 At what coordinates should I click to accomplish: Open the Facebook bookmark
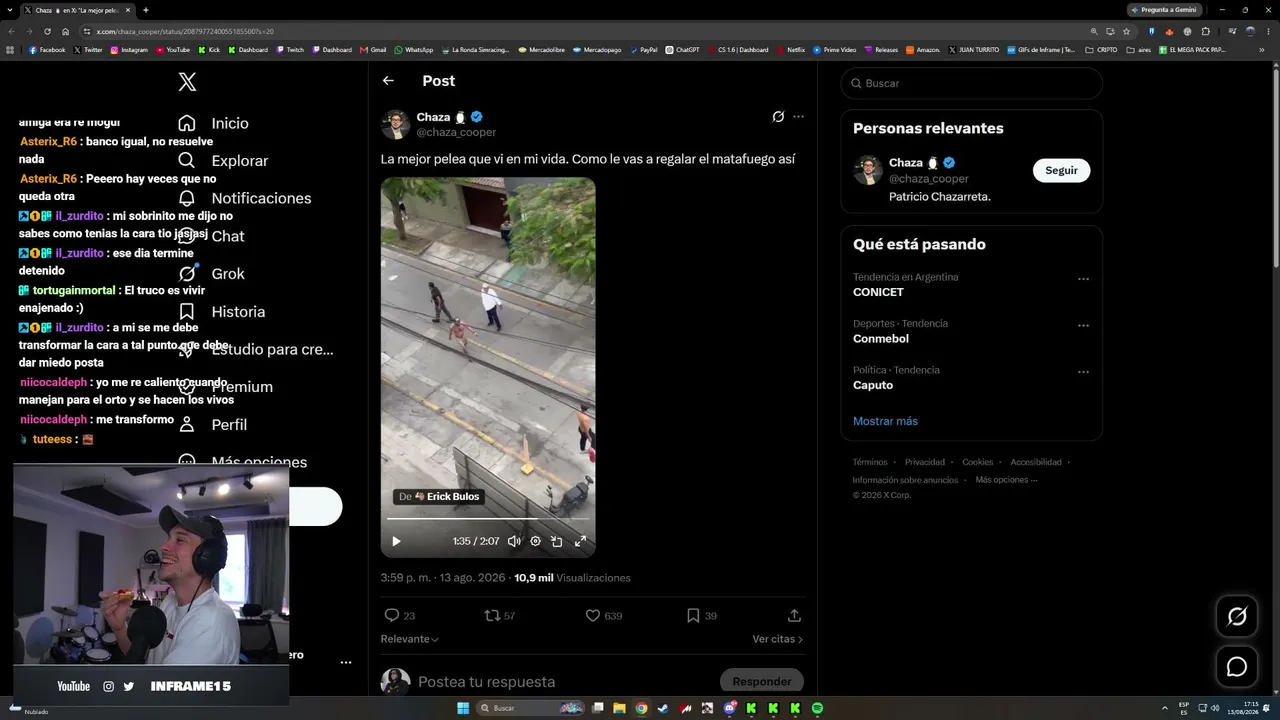(47, 50)
